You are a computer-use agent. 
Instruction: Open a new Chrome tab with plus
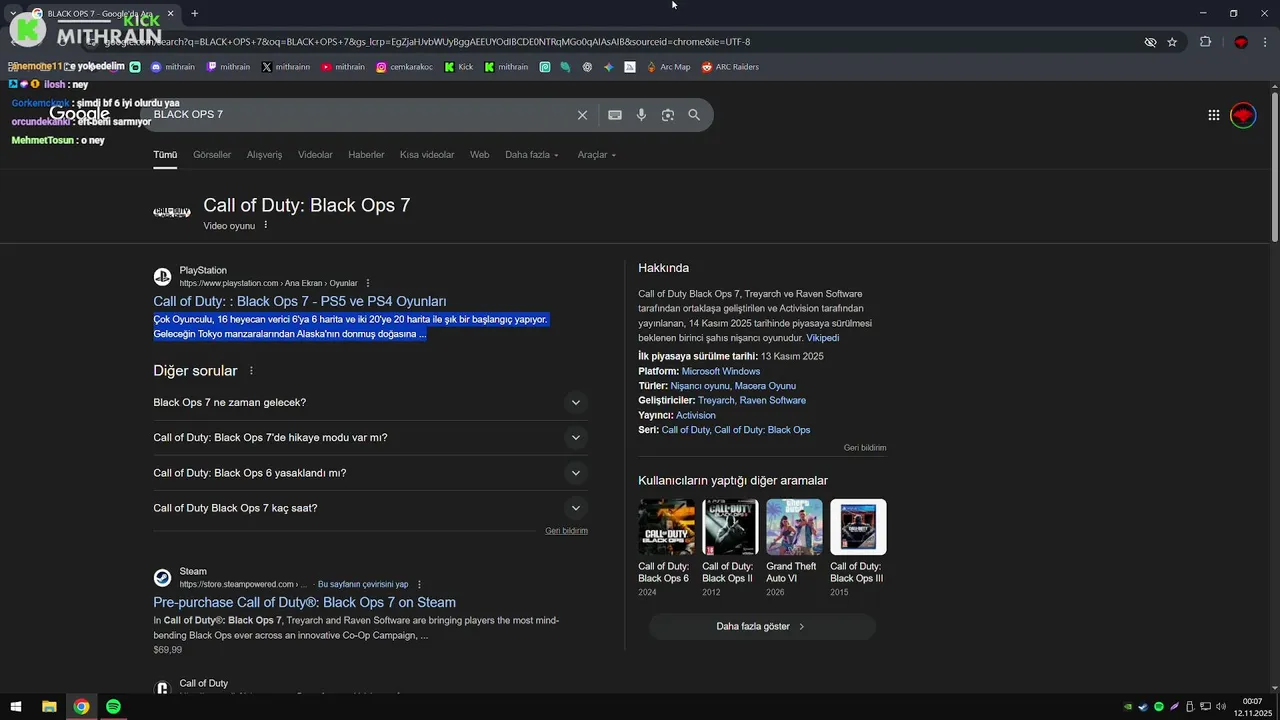(x=194, y=14)
